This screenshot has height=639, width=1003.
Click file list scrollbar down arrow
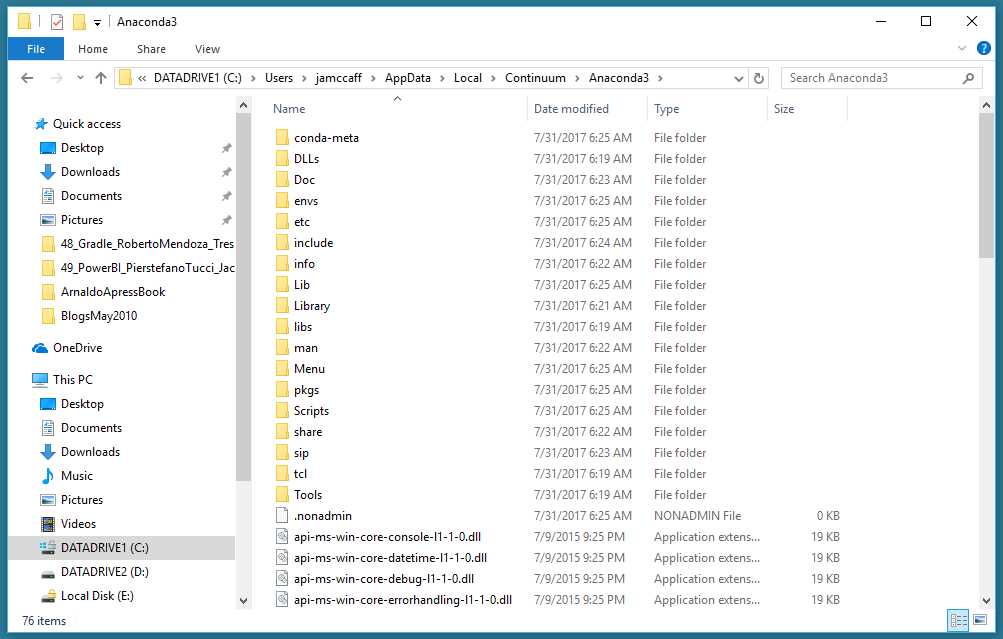coord(986,601)
